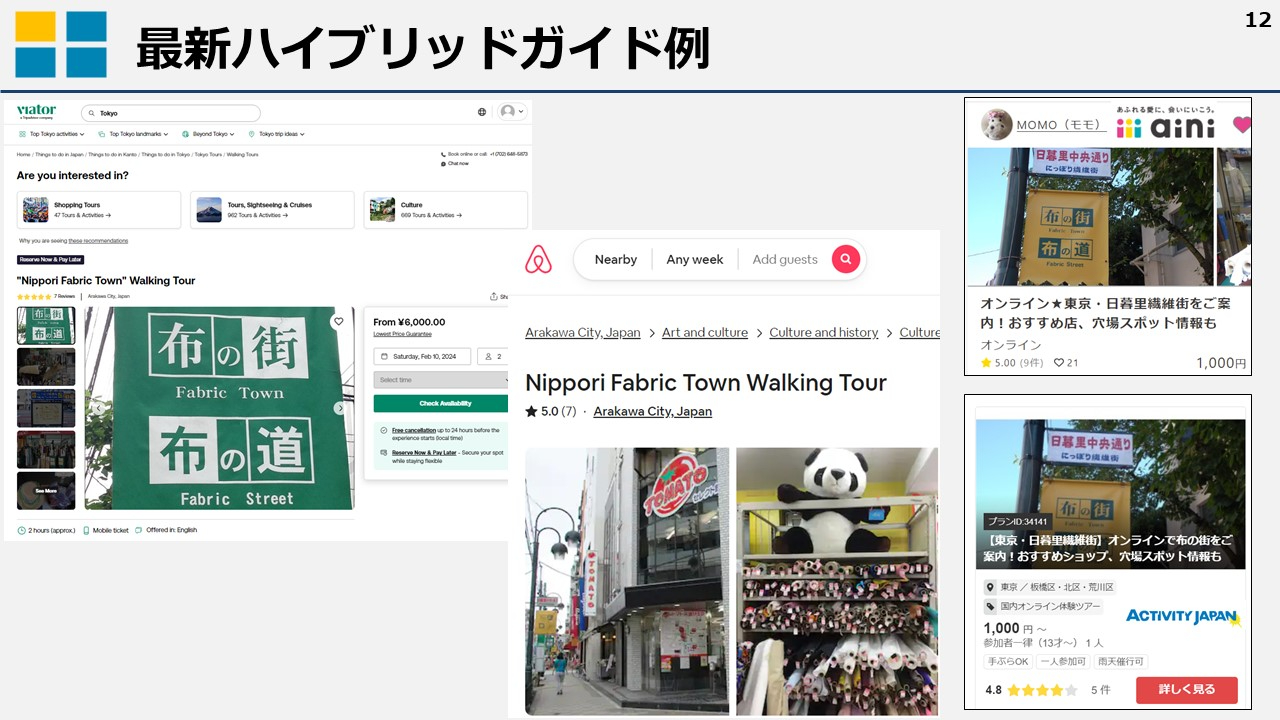This screenshot has height=720, width=1280.
Task: Click the wishlist heart on the Viator photo
Action: click(339, 322)
